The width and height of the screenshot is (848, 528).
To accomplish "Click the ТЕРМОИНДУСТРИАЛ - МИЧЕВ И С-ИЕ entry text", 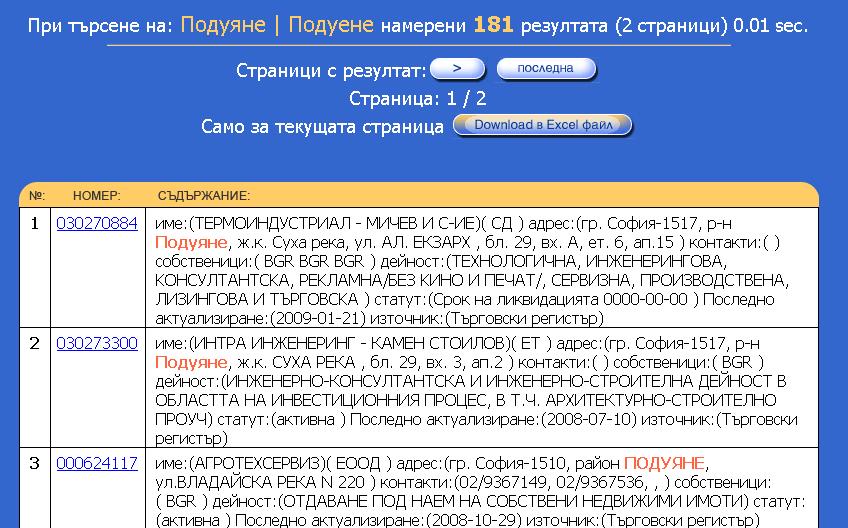I will tap(335, 223).
